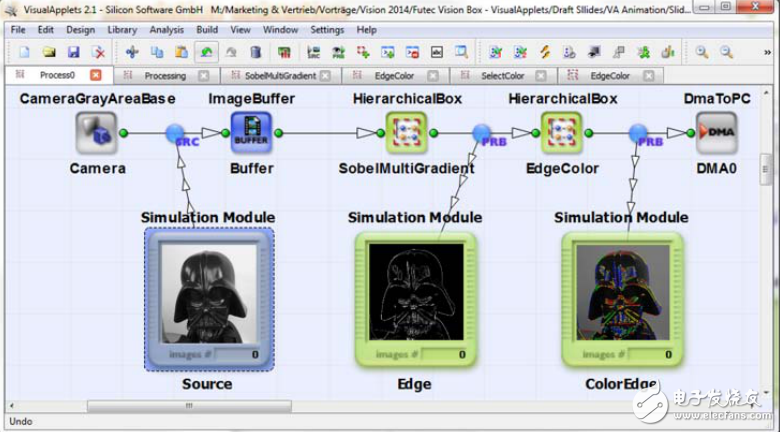The height and width of the screenshot is (432, 780).
Task: Switch to the Processing tab
Action: click(x=165, y=75)
